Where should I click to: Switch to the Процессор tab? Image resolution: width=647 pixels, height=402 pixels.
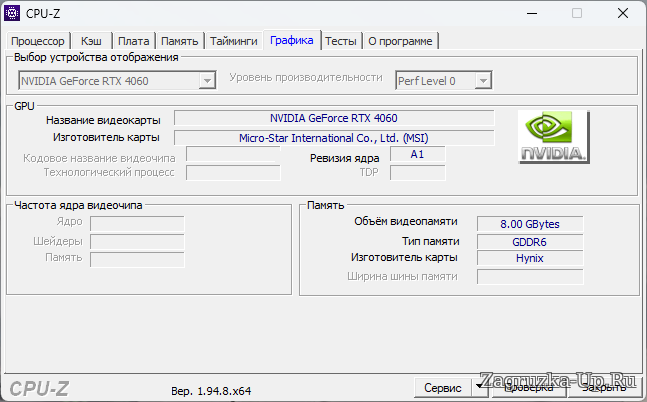(x=38, y=41)
